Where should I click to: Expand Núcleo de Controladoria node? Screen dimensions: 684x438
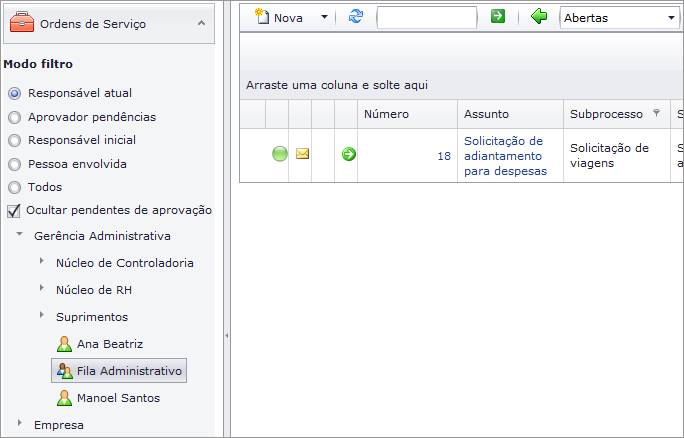(41, 261)
